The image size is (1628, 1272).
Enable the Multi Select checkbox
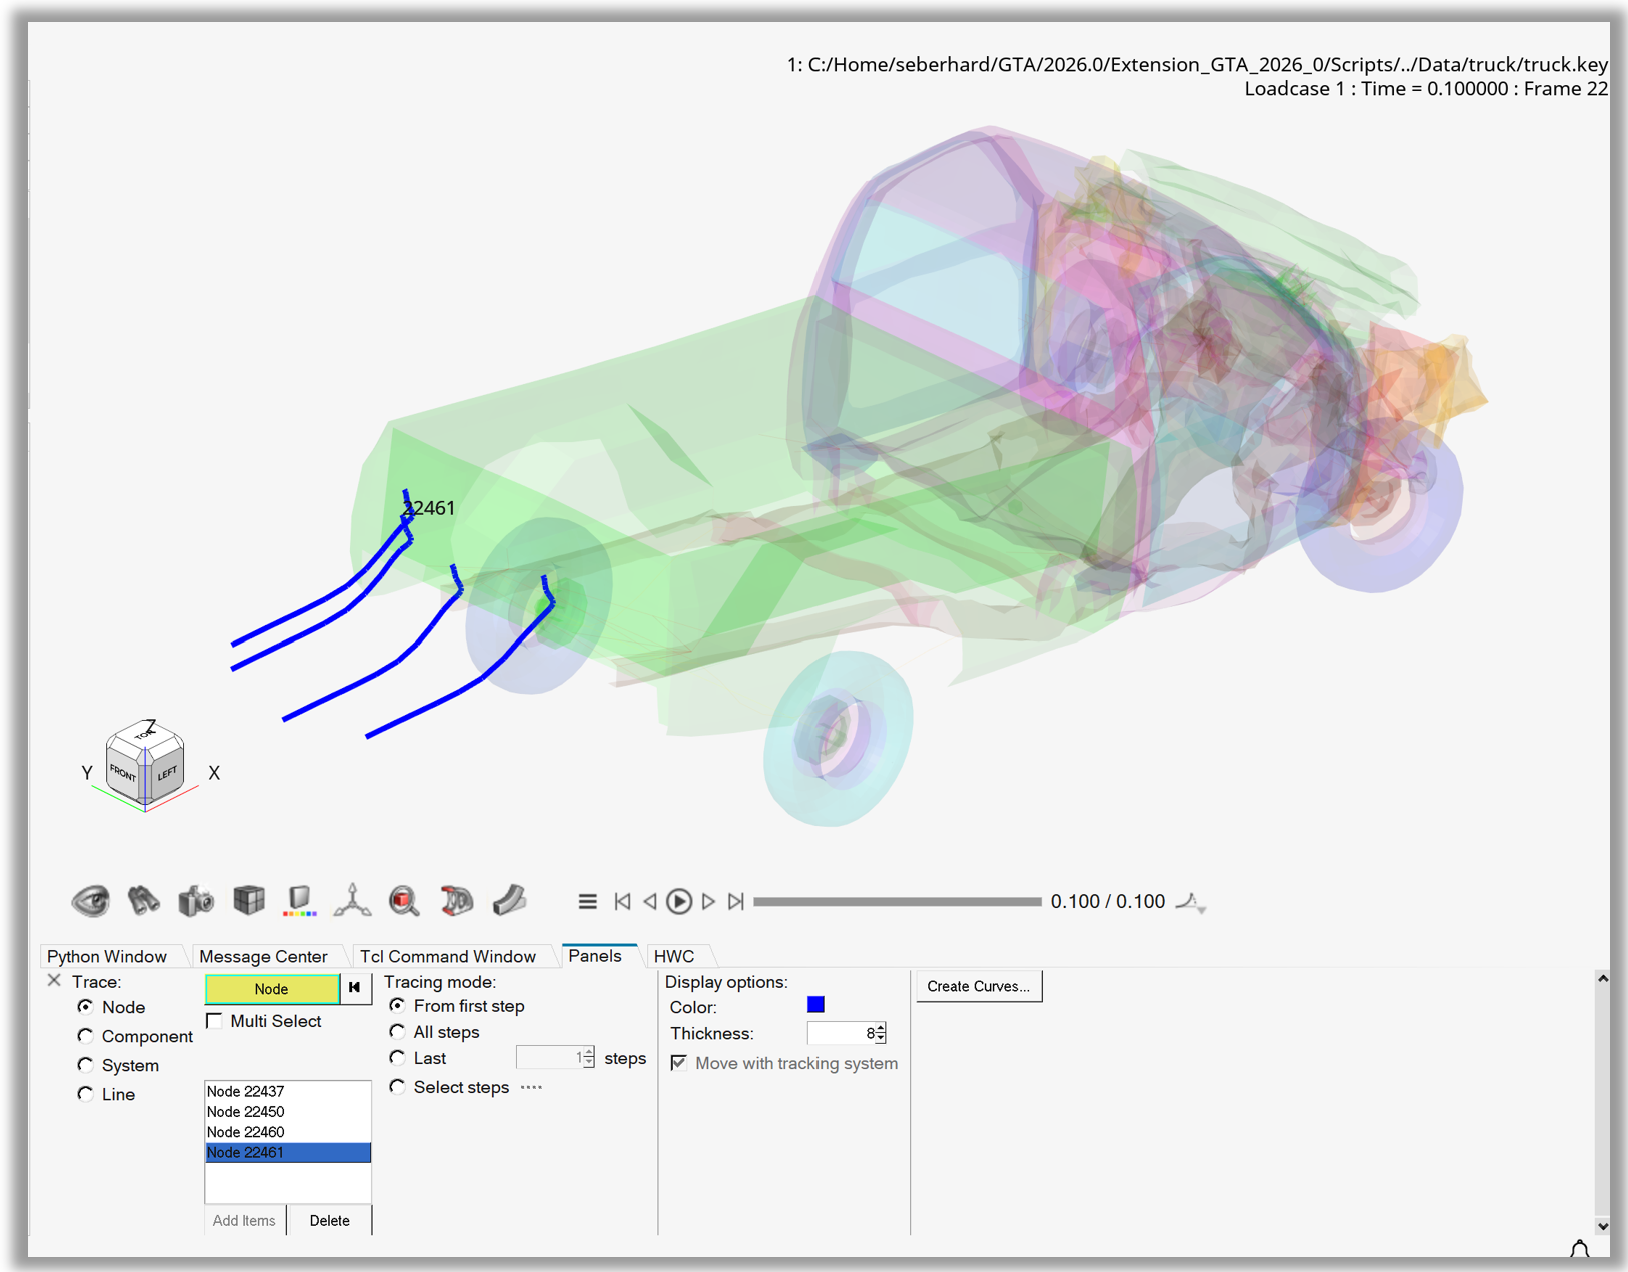[x=214, y=1021]
